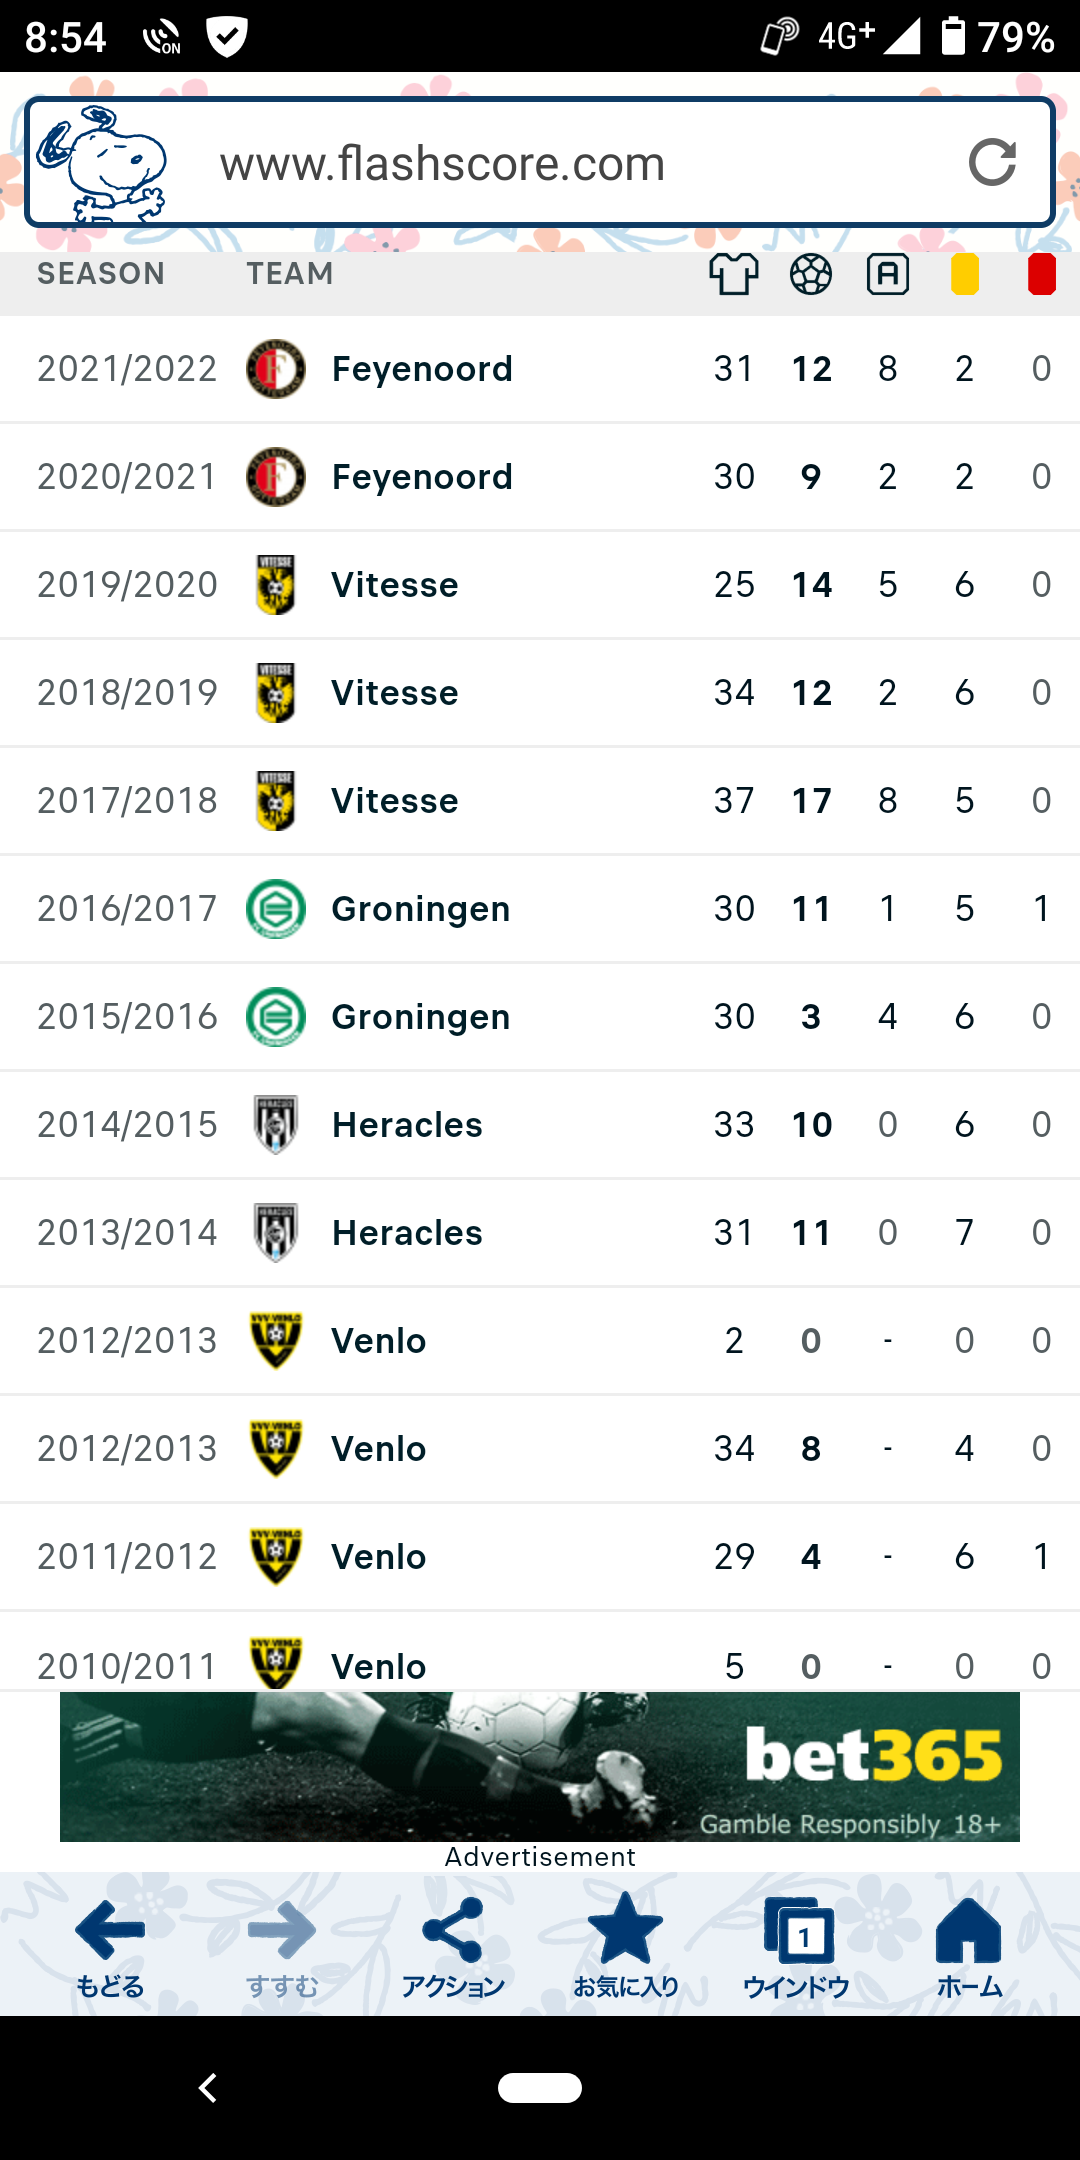Tap the matches played jersey icon

(x=734, y=274)
